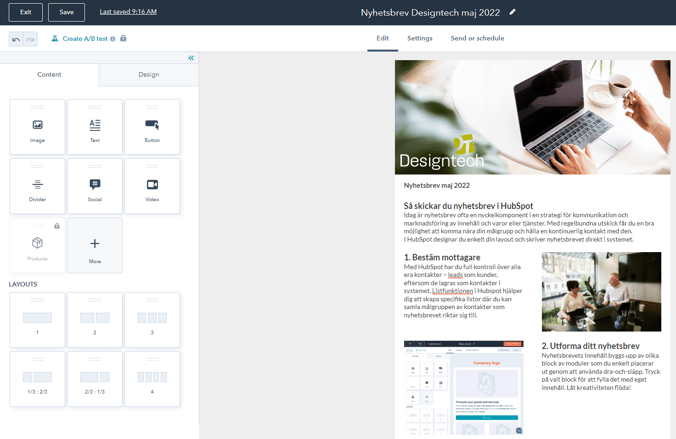Click Create A/B test link
The height and width of the screenshot is (439, 676).
tap(84, 39)
